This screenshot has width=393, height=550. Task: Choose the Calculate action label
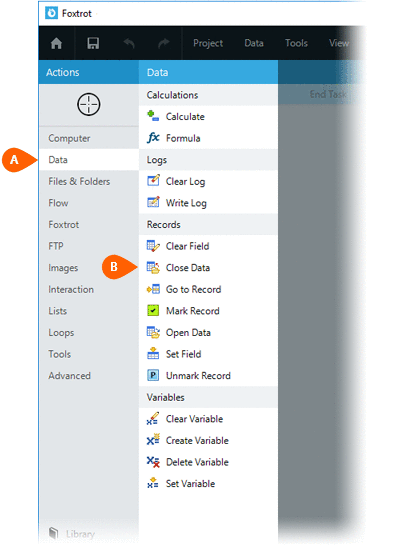(185, 116)
